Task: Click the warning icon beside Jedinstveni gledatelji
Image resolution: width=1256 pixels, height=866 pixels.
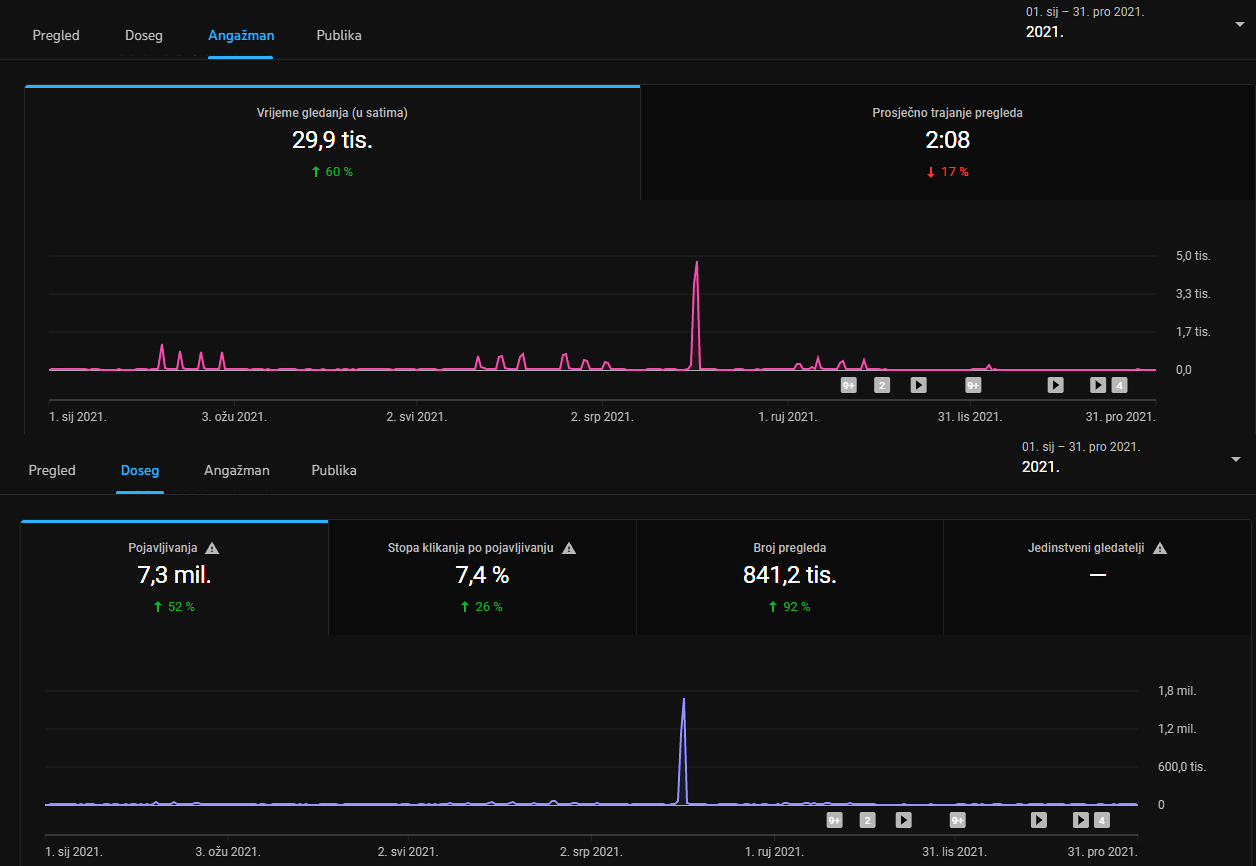Action: coord(1160,548)
